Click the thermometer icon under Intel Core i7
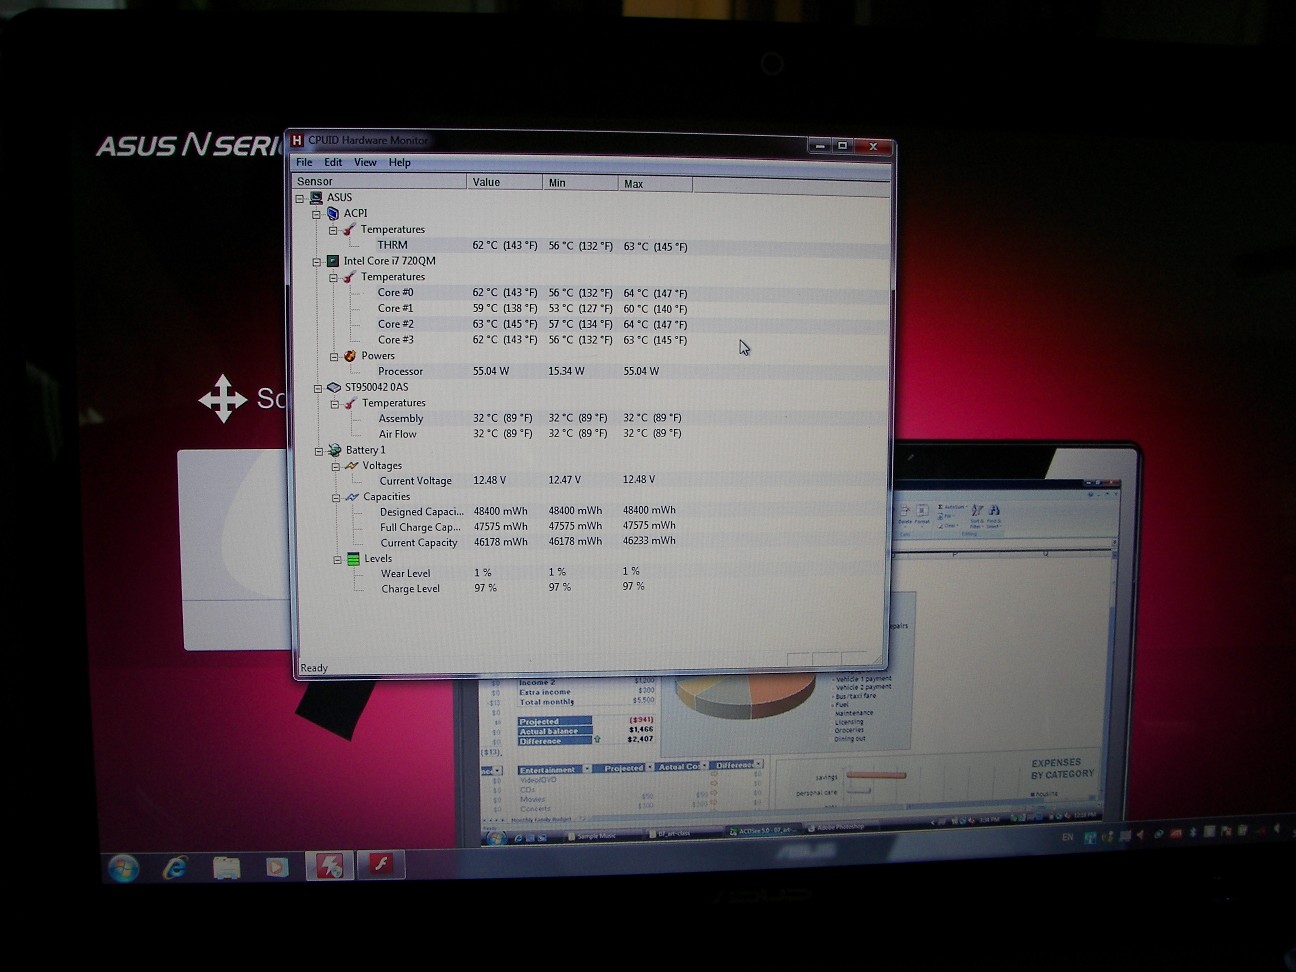The height and width of the screenshot is (972, 1296). click(349, 277)
